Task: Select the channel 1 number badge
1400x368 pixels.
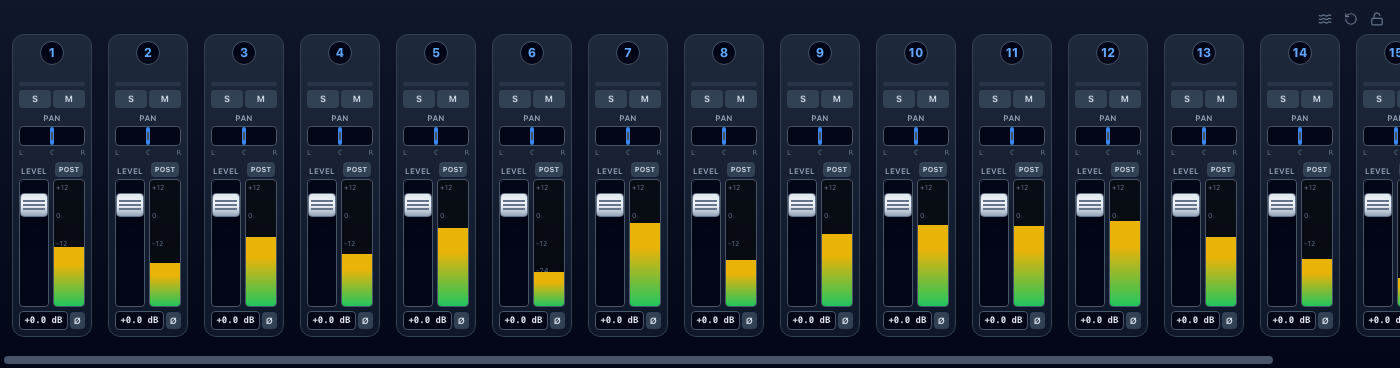Action: (x=52, y=53)
